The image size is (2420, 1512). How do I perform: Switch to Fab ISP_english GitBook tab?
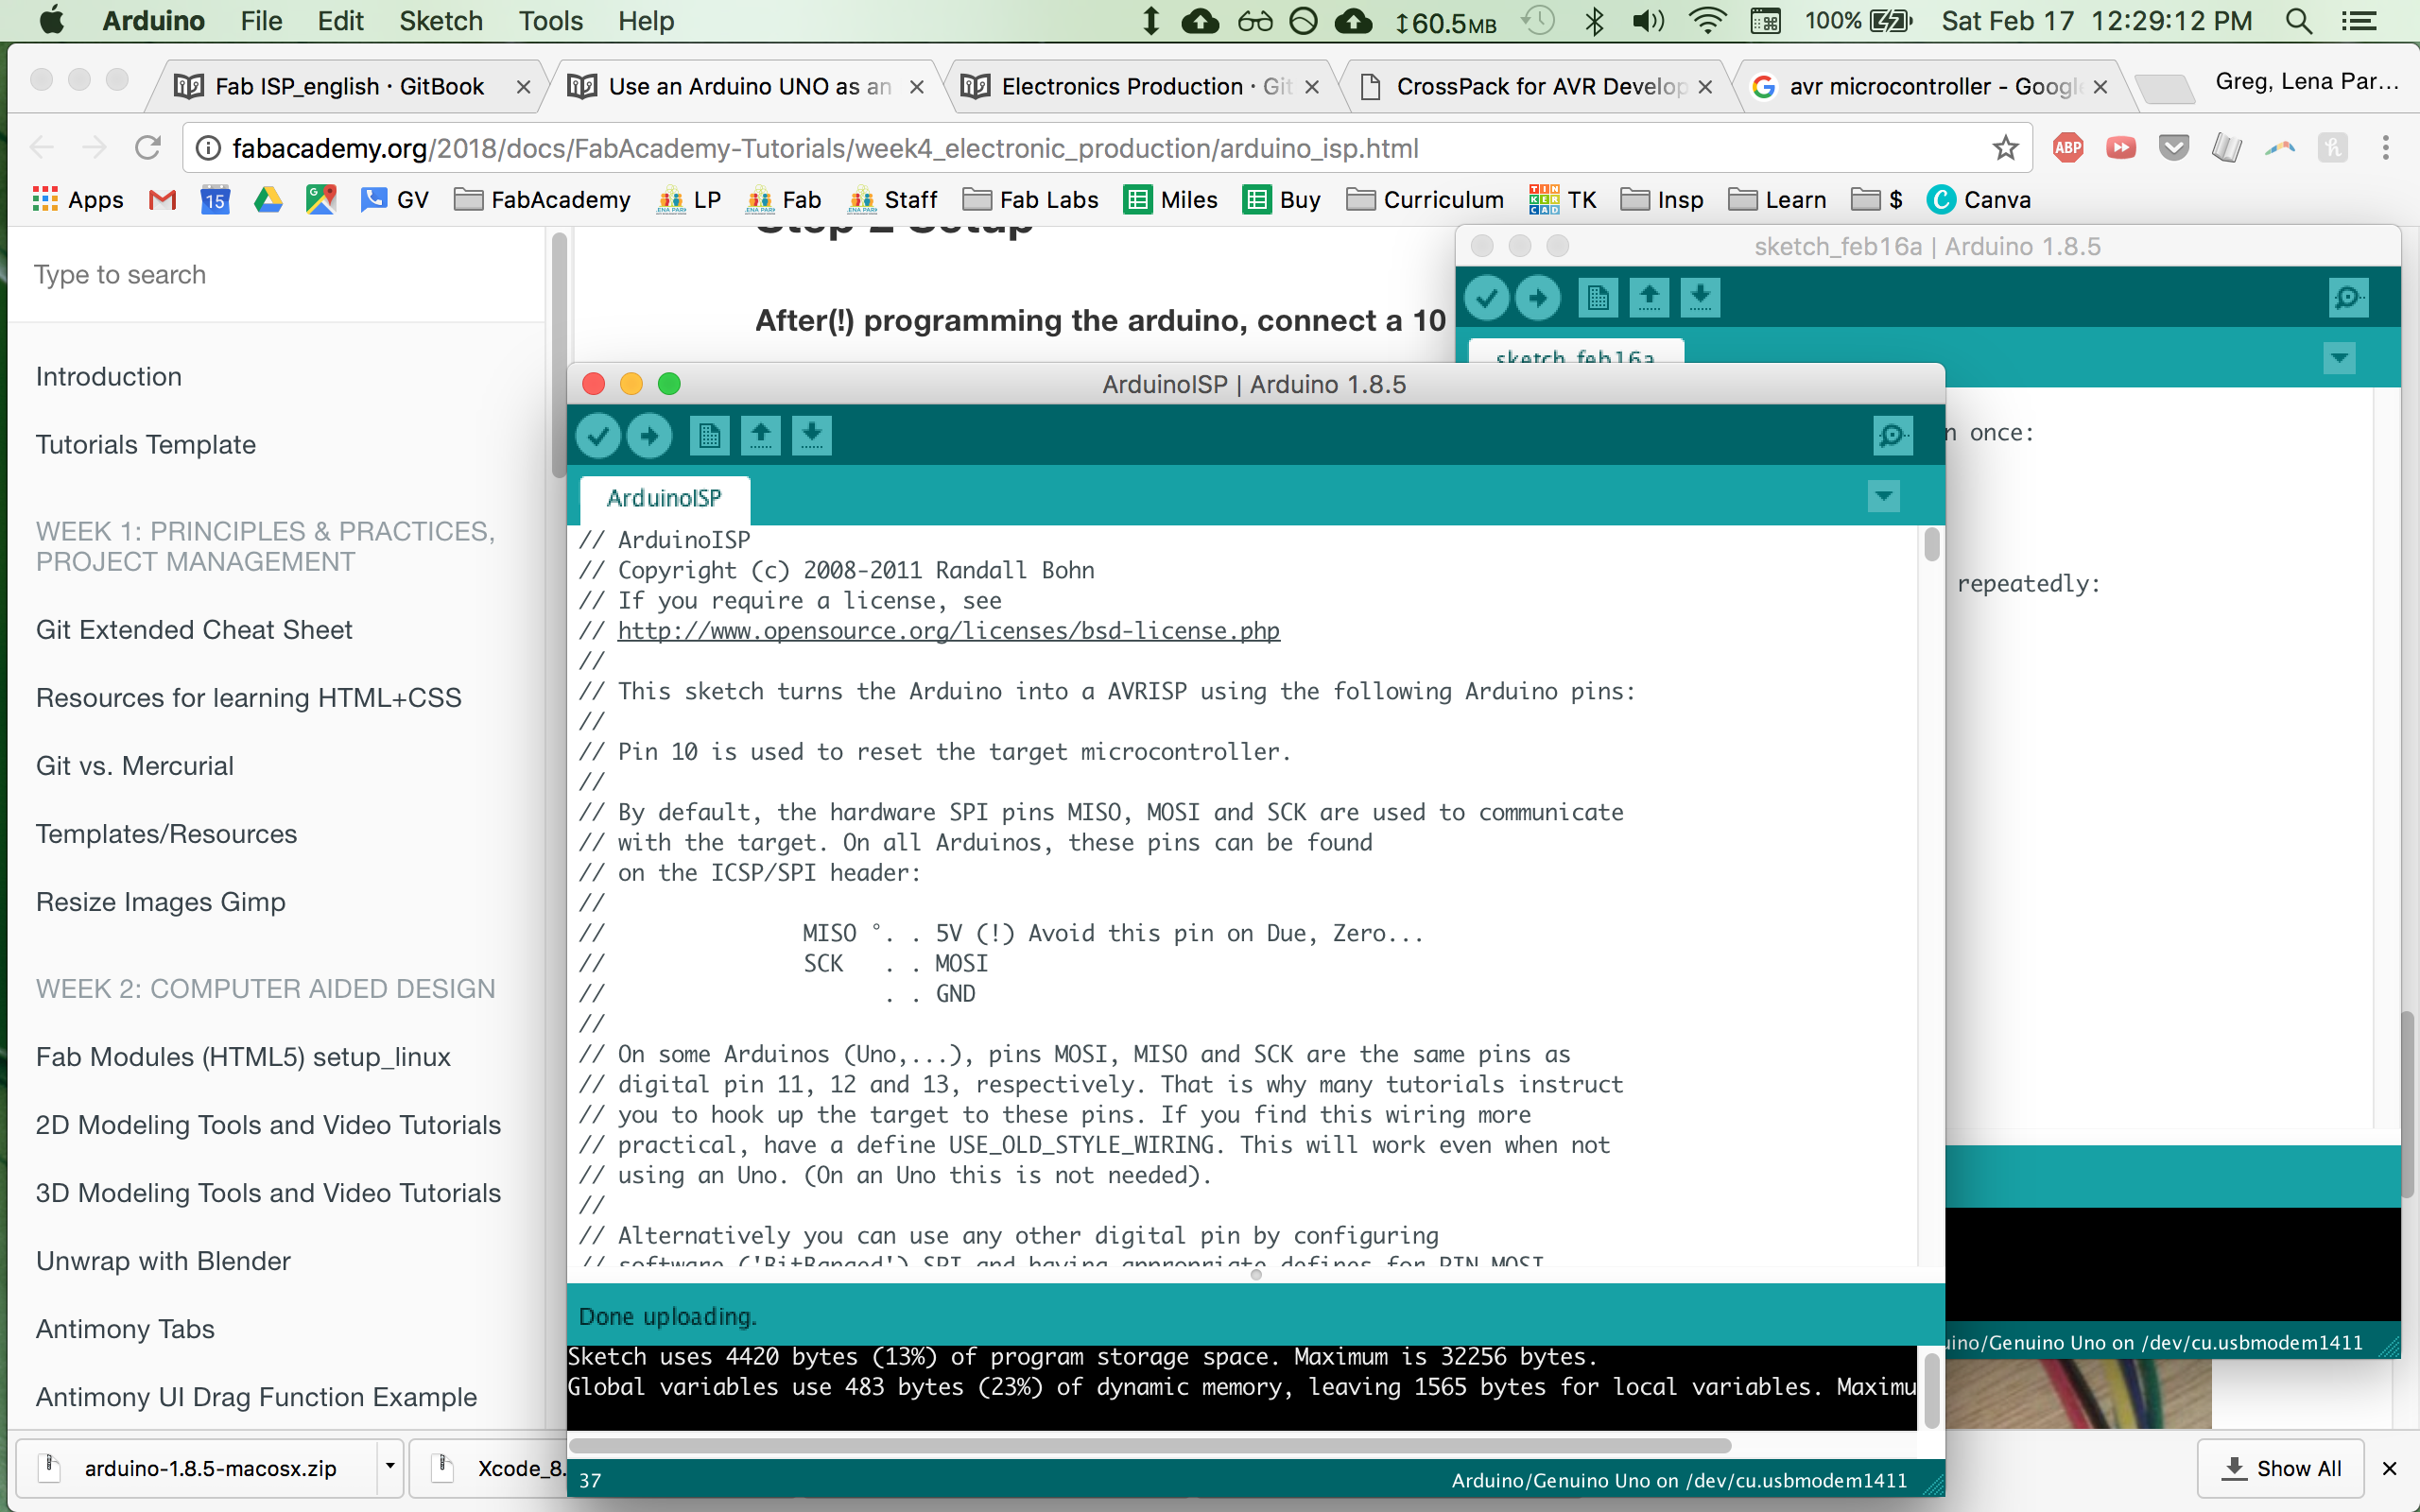point(347,87)
